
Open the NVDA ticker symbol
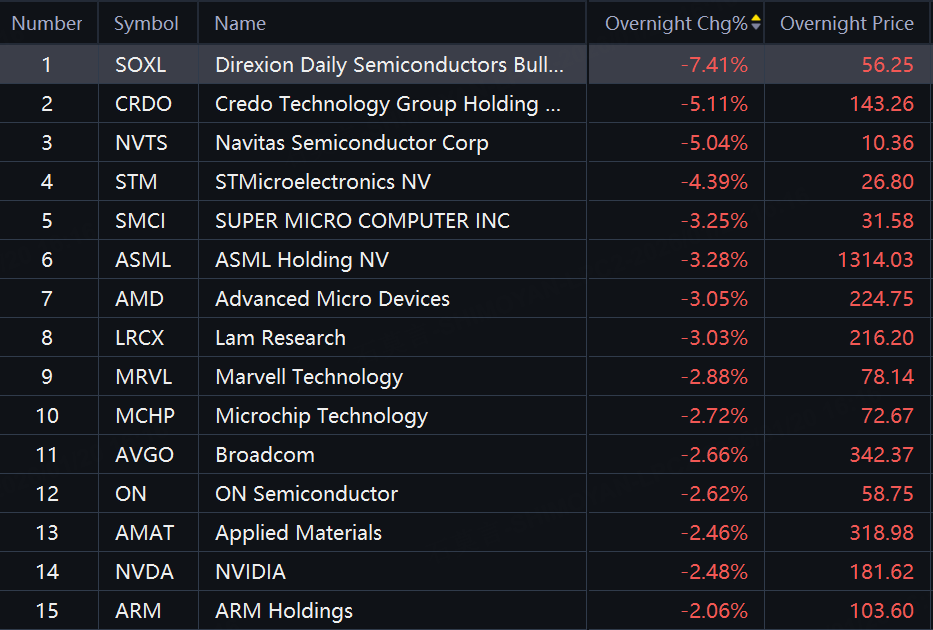click(x=144, y=572)
